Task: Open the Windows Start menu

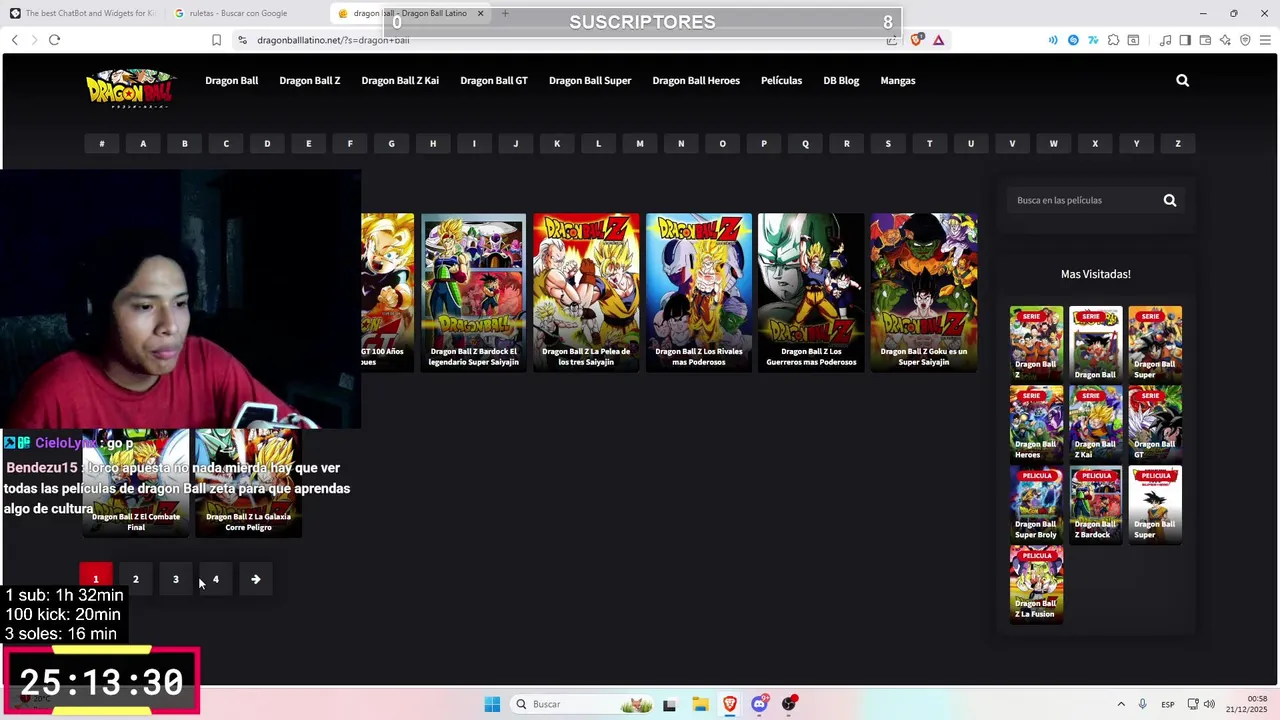Action: (x=492, y=704)
